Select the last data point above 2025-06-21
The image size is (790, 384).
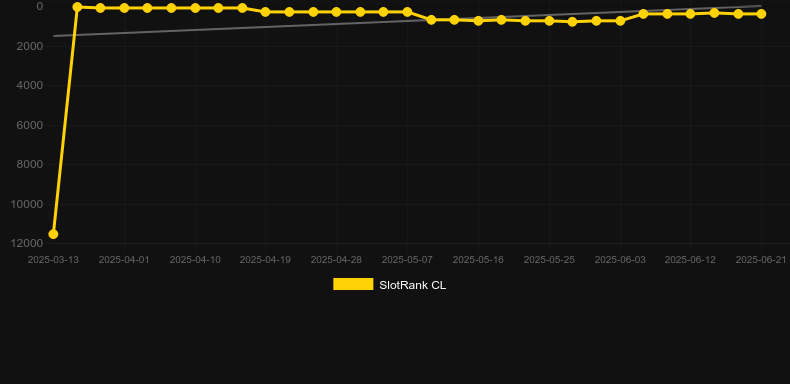761,14
